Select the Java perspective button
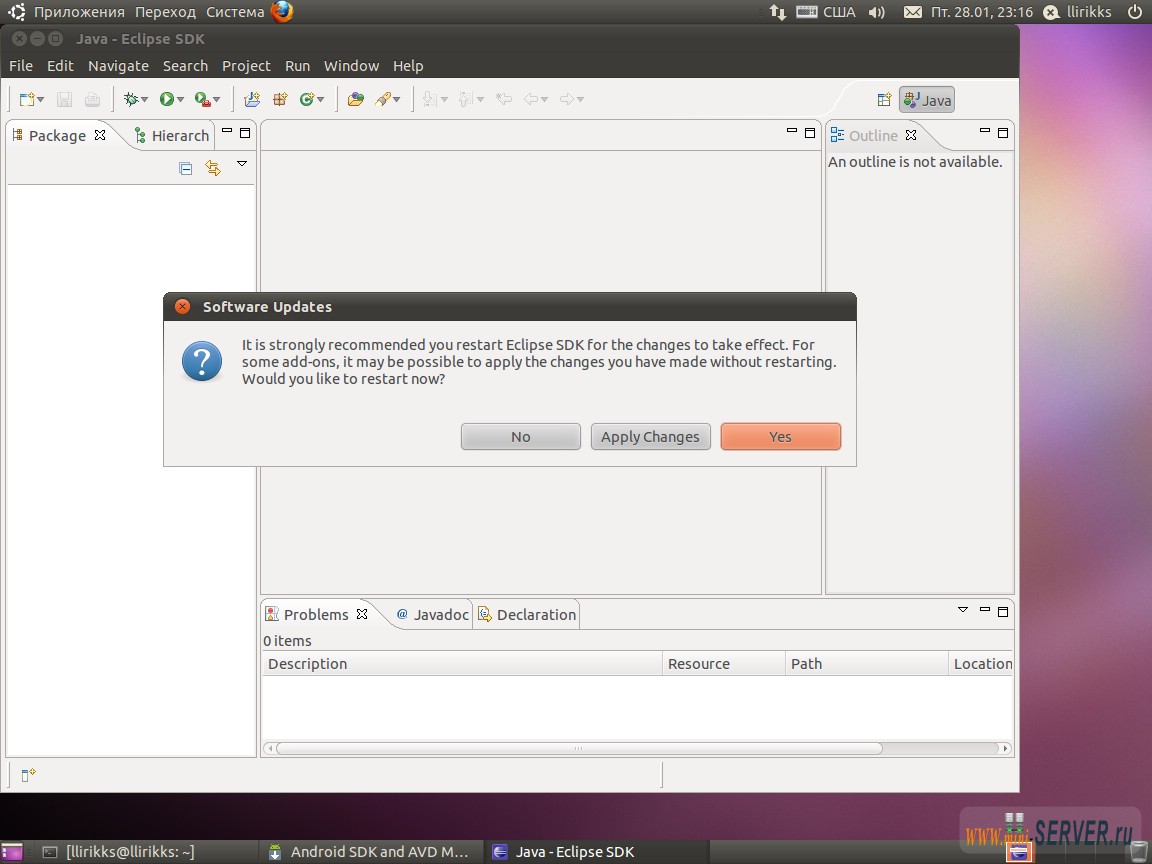The width and height of the screenshot is (1152, 864). pyautogui.click(x=927, y=100)
